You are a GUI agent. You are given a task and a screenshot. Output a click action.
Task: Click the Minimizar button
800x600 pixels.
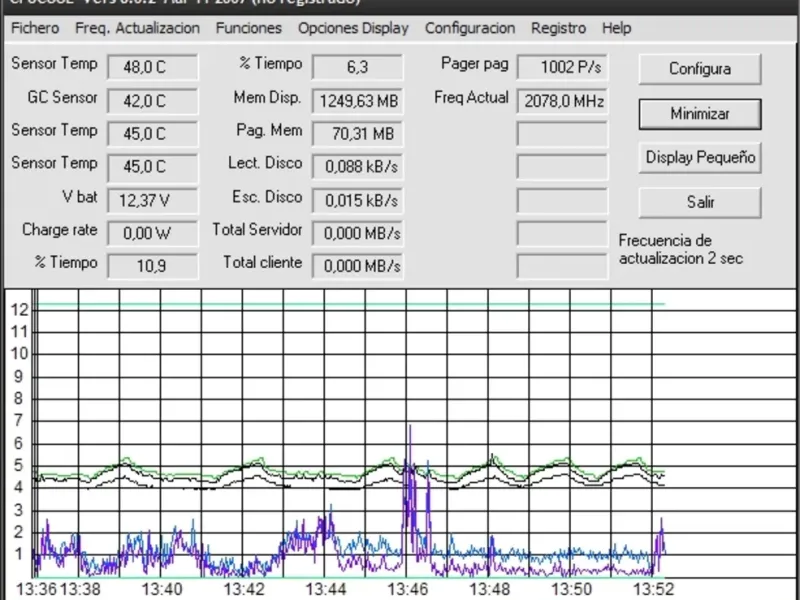[x=700, y=114]
